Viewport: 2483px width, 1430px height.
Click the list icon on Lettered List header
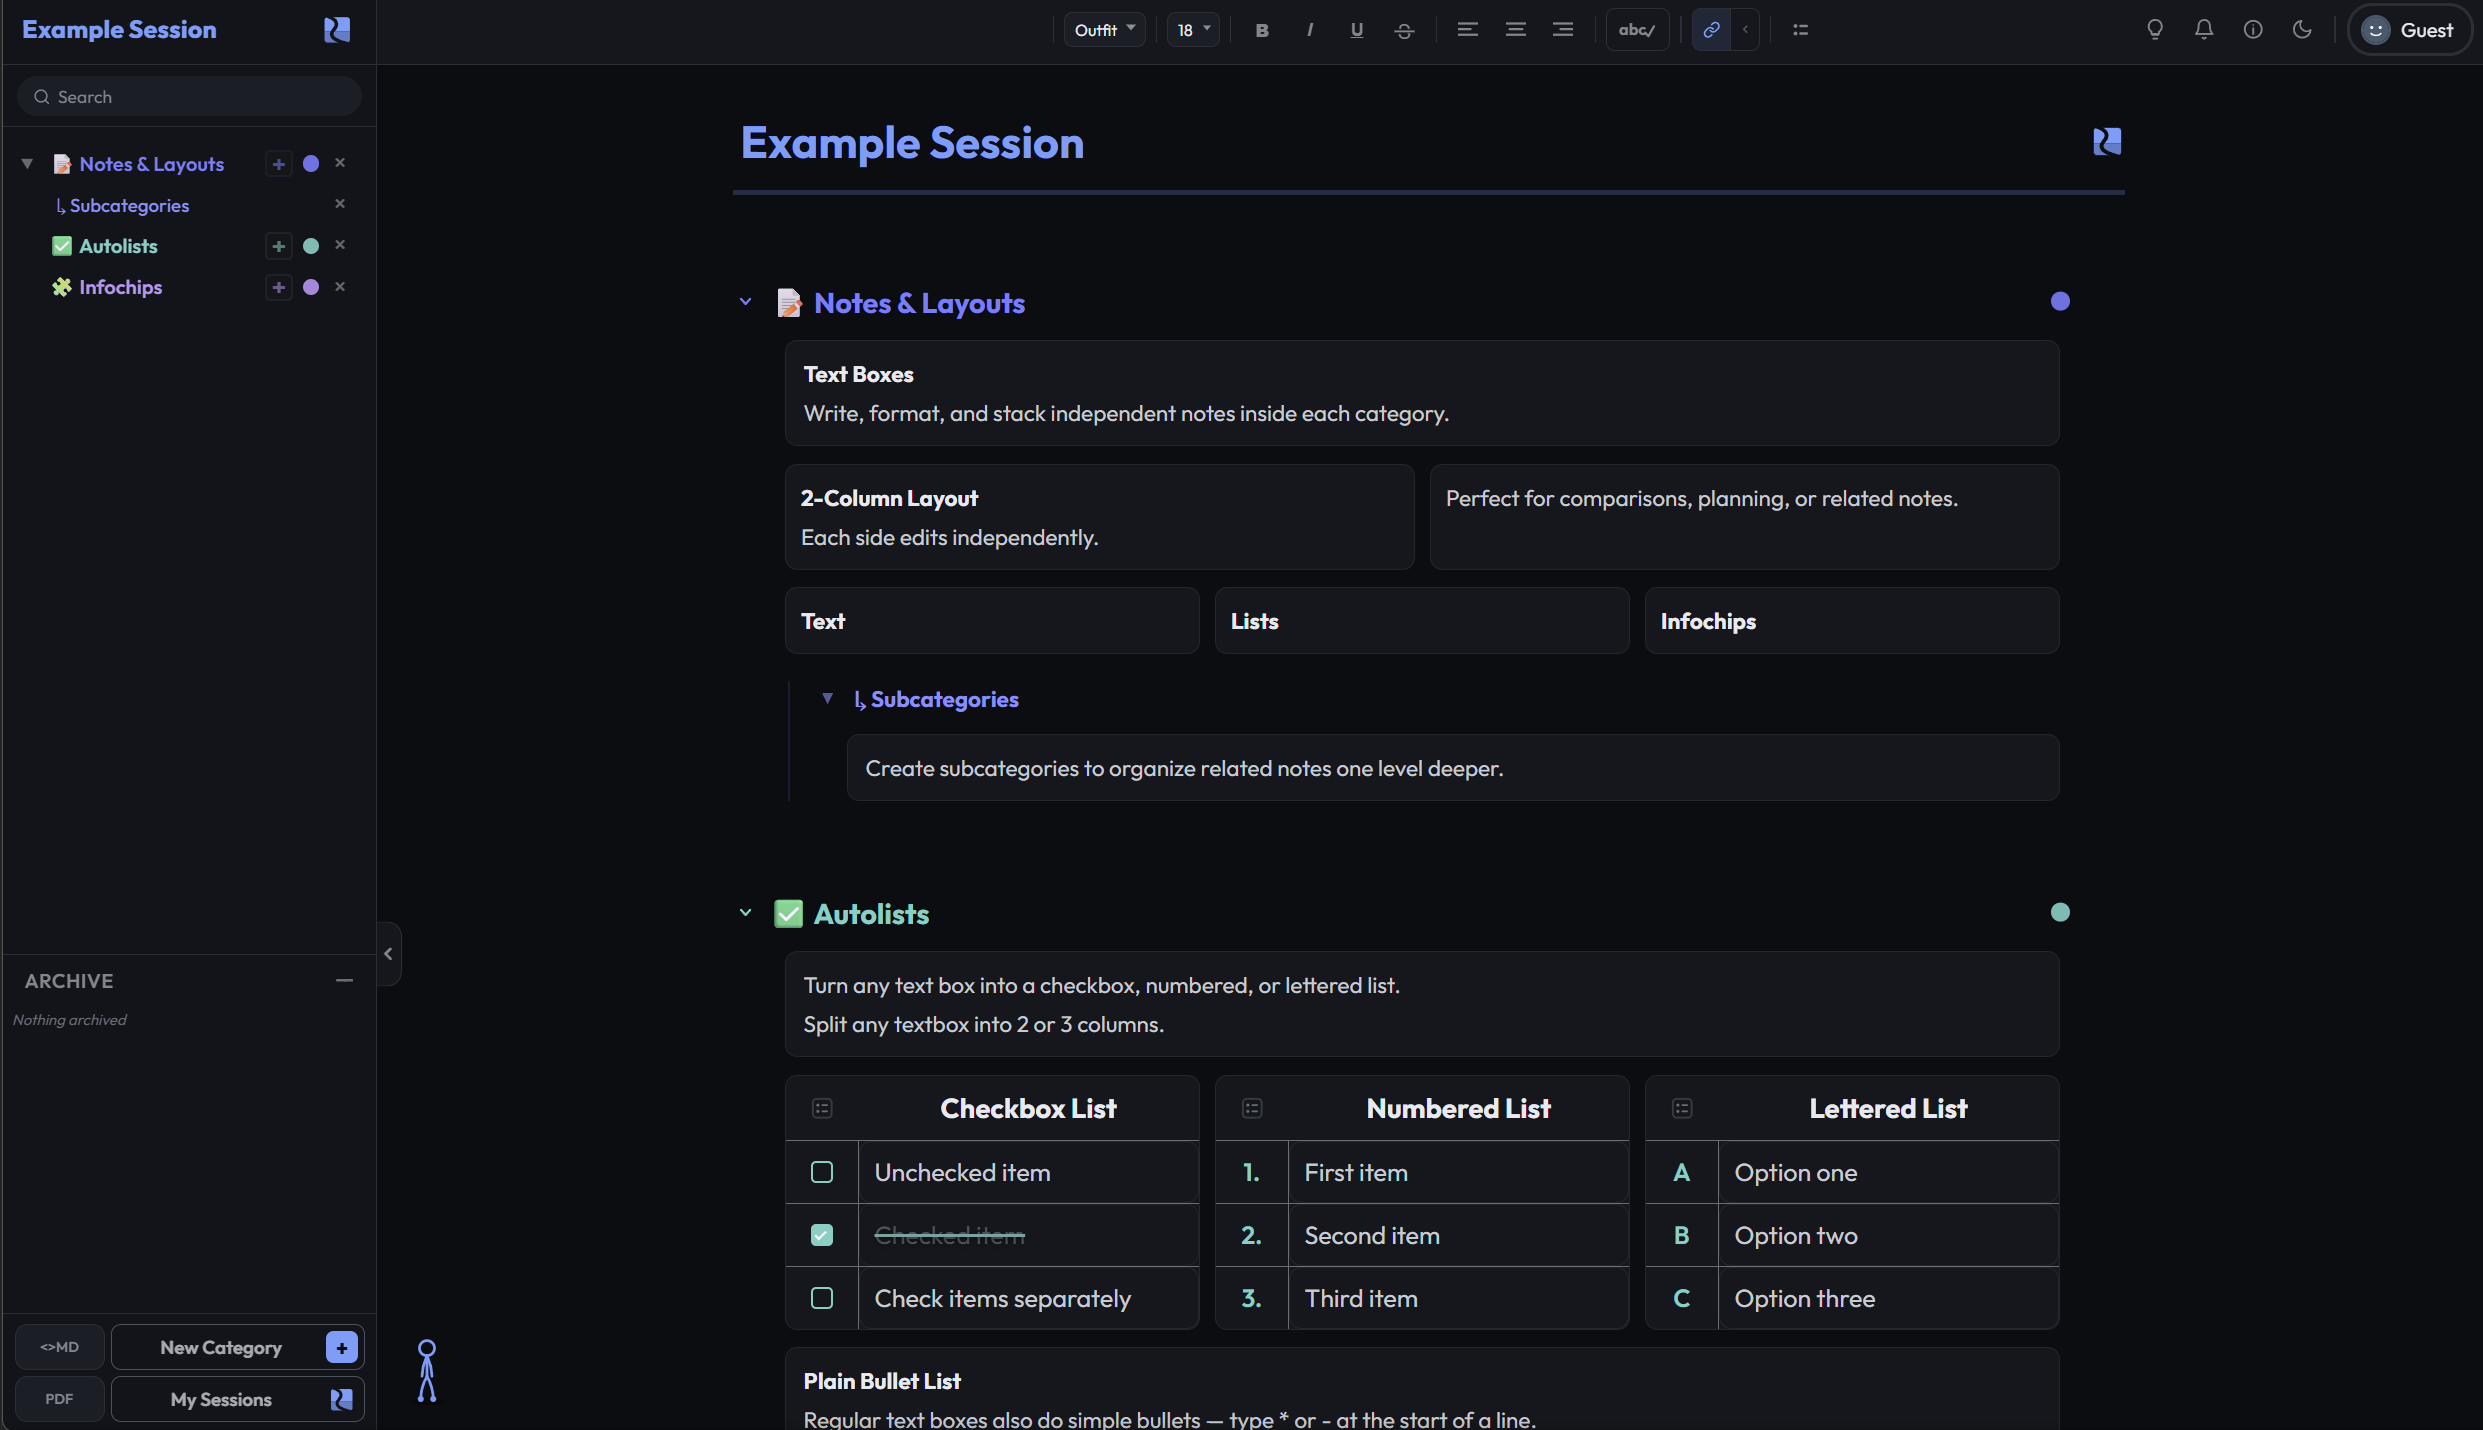1682,1108
